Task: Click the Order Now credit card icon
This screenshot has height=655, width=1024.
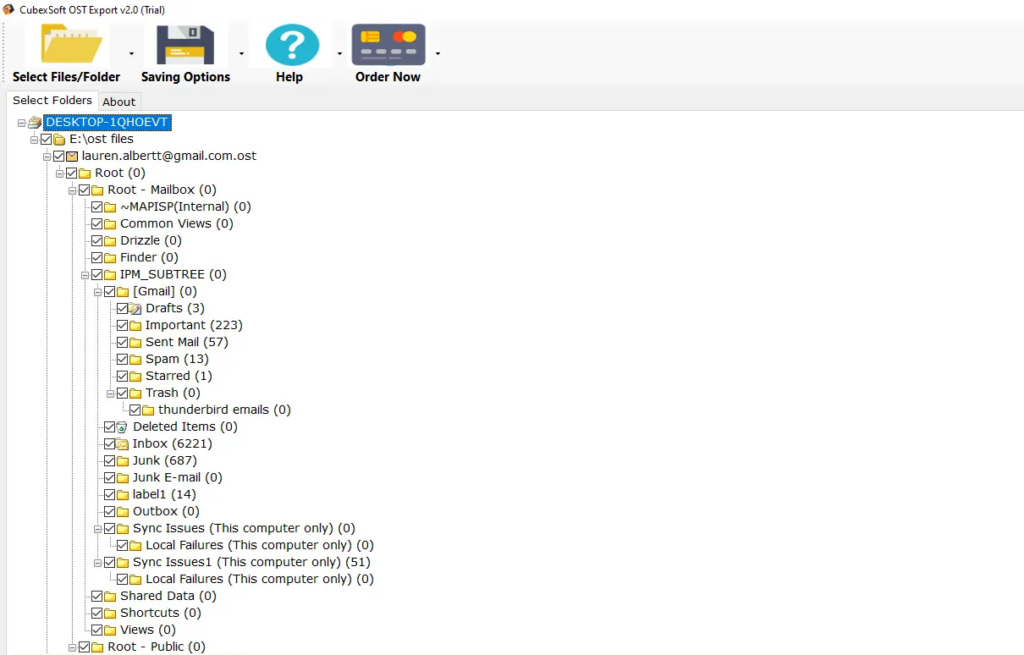Action: coord(389,44)
